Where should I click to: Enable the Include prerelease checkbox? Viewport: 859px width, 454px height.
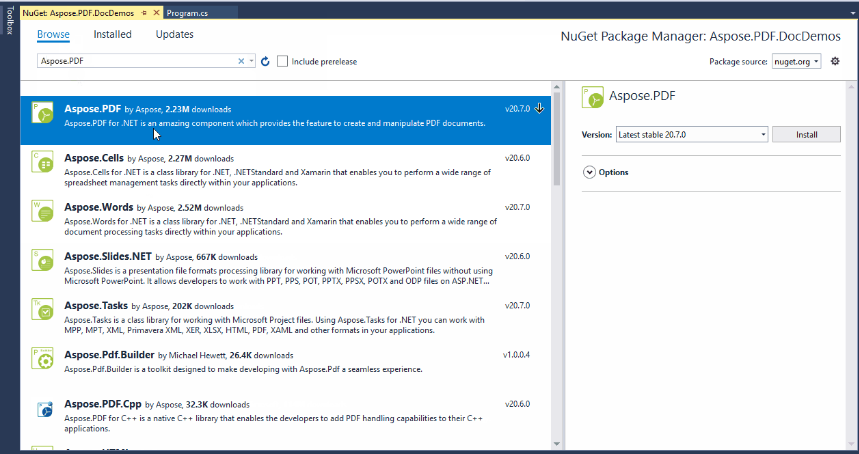pyautogui.click(x=283, y=62)
